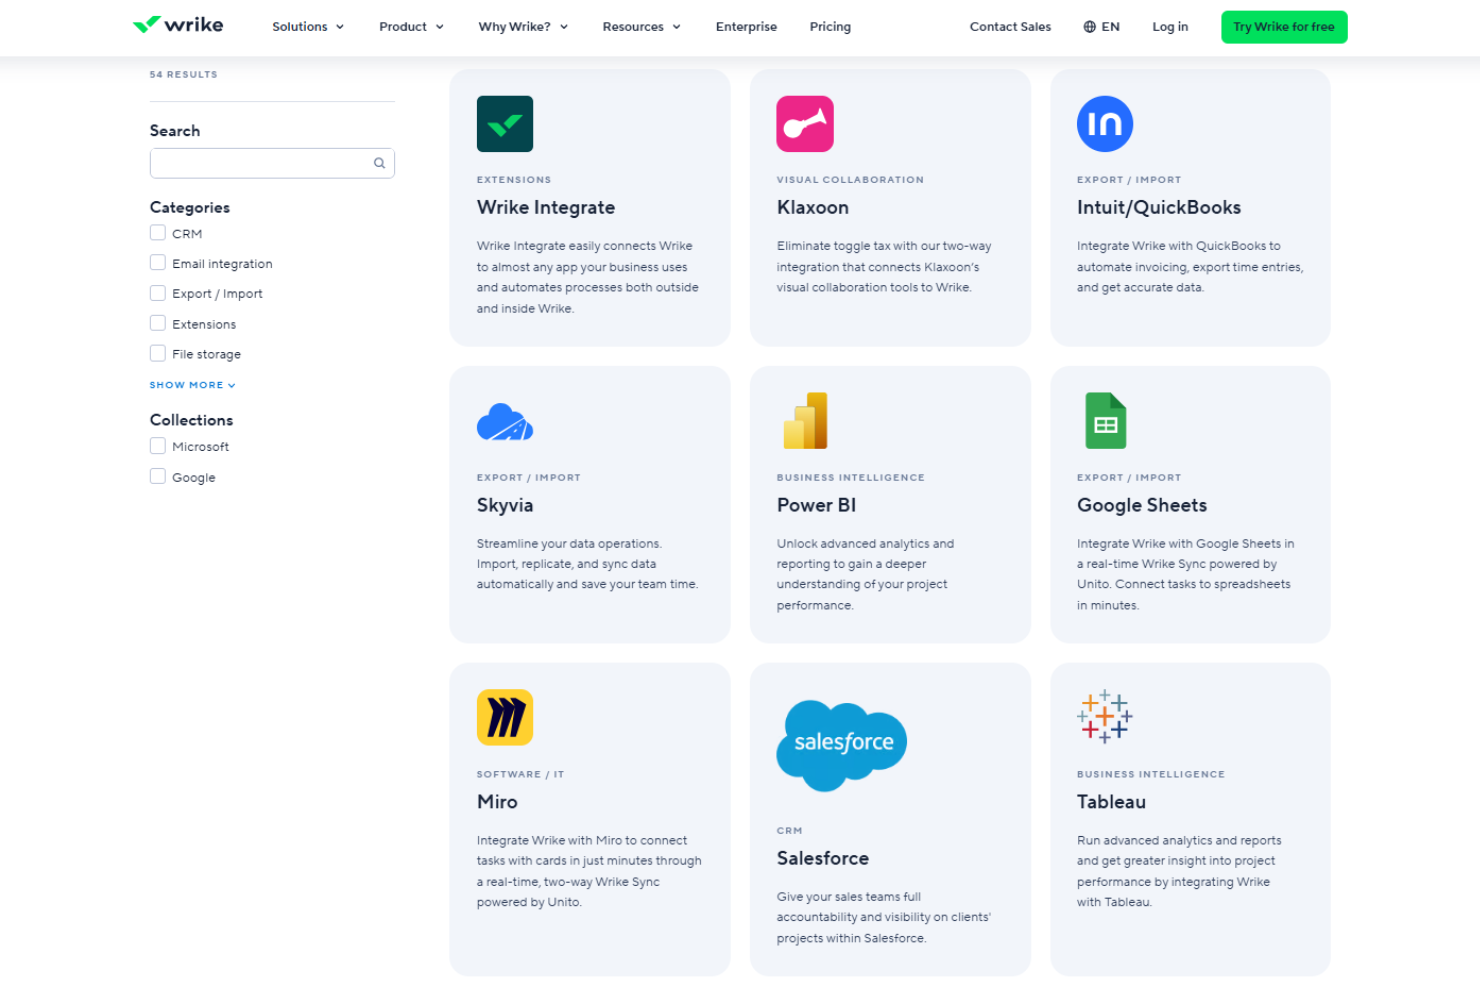
Task: Open the Power BI card title
Action: pos(816,505)
